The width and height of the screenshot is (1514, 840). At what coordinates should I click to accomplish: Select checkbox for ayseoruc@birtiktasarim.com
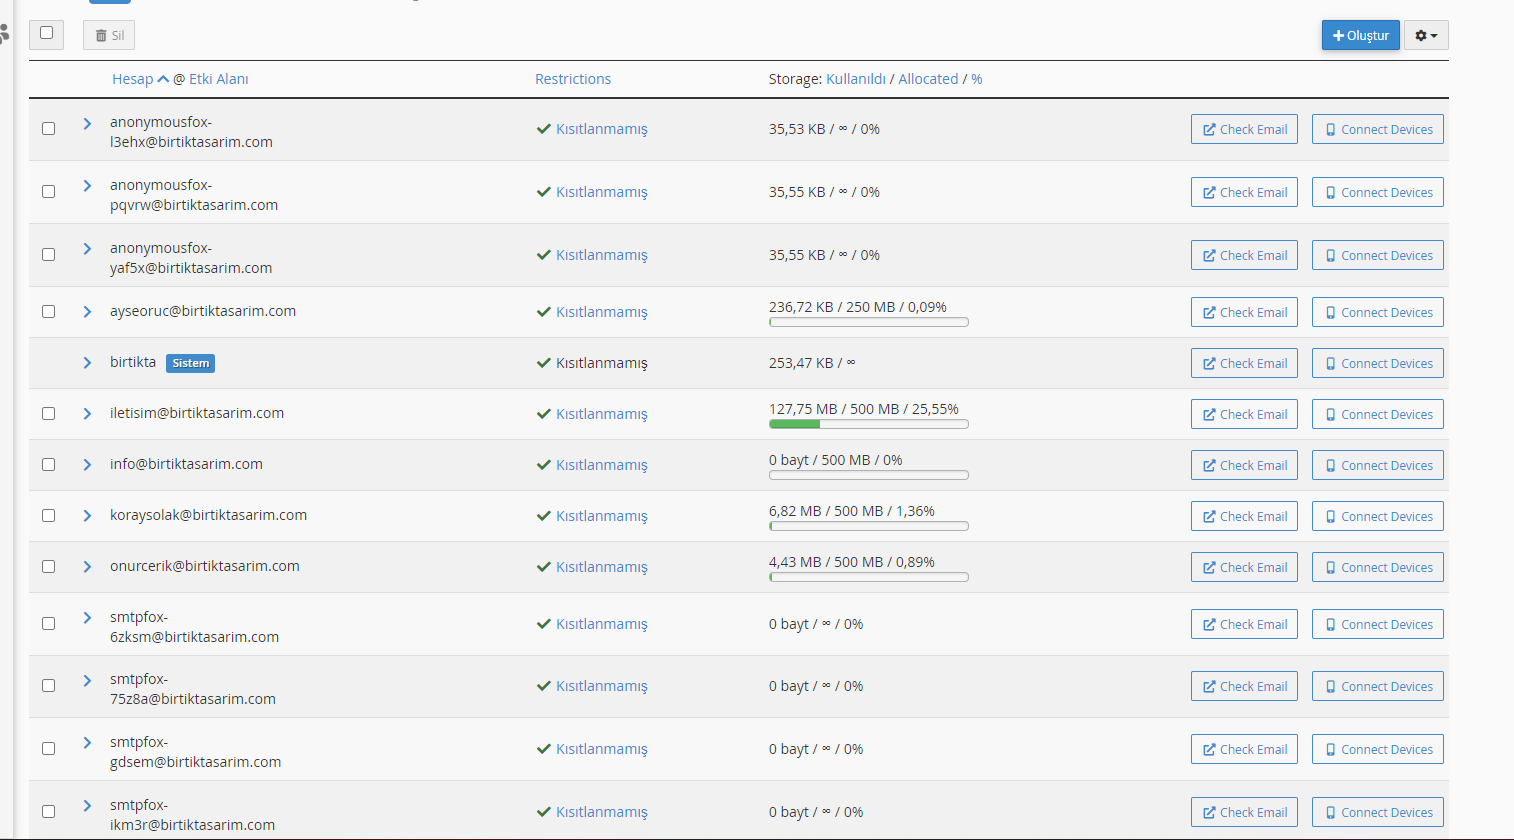(x=48, y=311)
